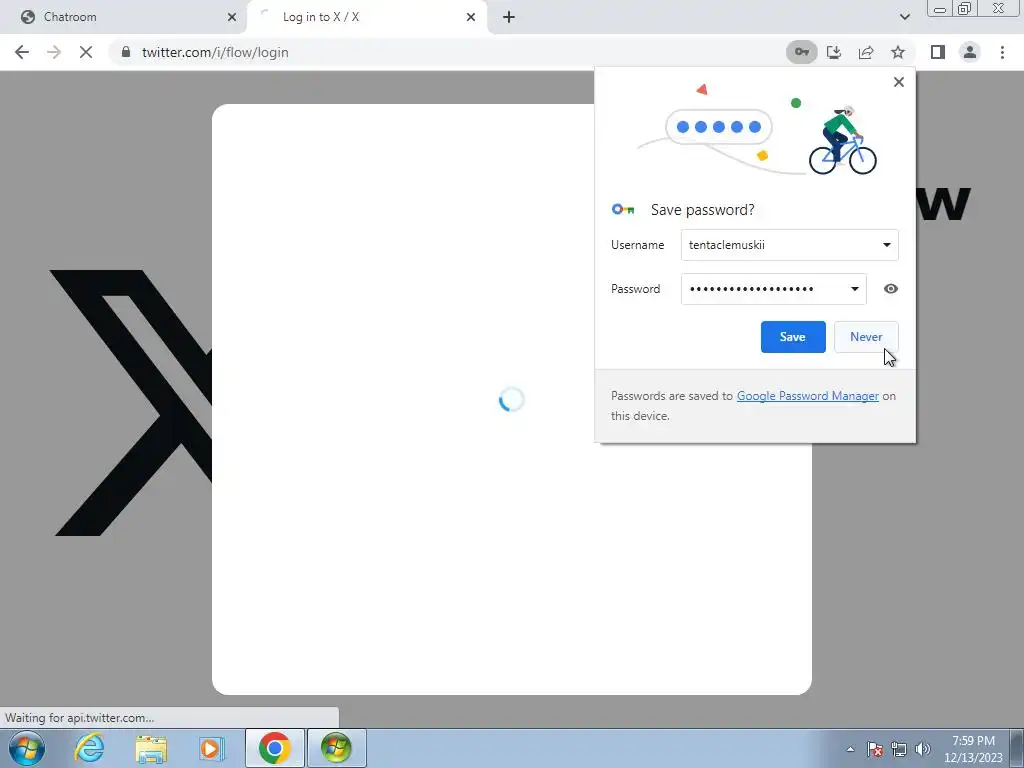Open a new tab with plus button
Viewport: 1024px width, 768px height.
(x=509, y=17)
